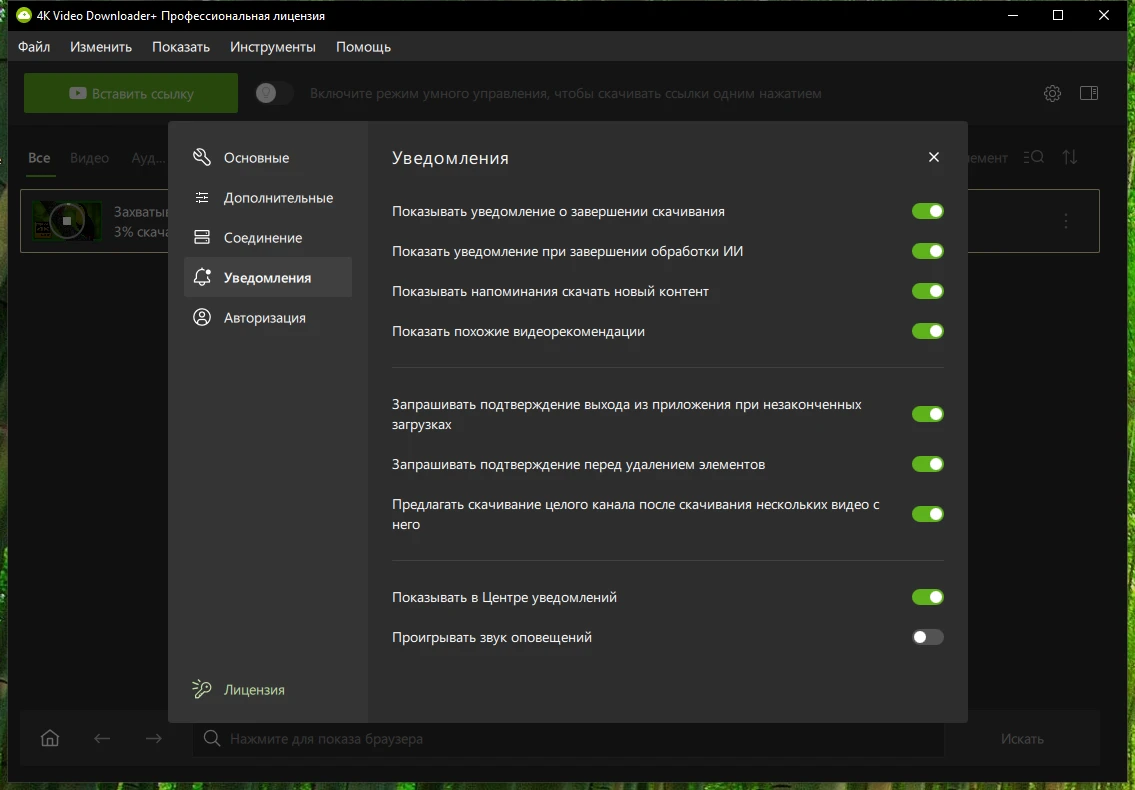Click the home icon in browser bar
Image resolution: width=1135 pixels, height=790 pixels.
pos(50,739)
